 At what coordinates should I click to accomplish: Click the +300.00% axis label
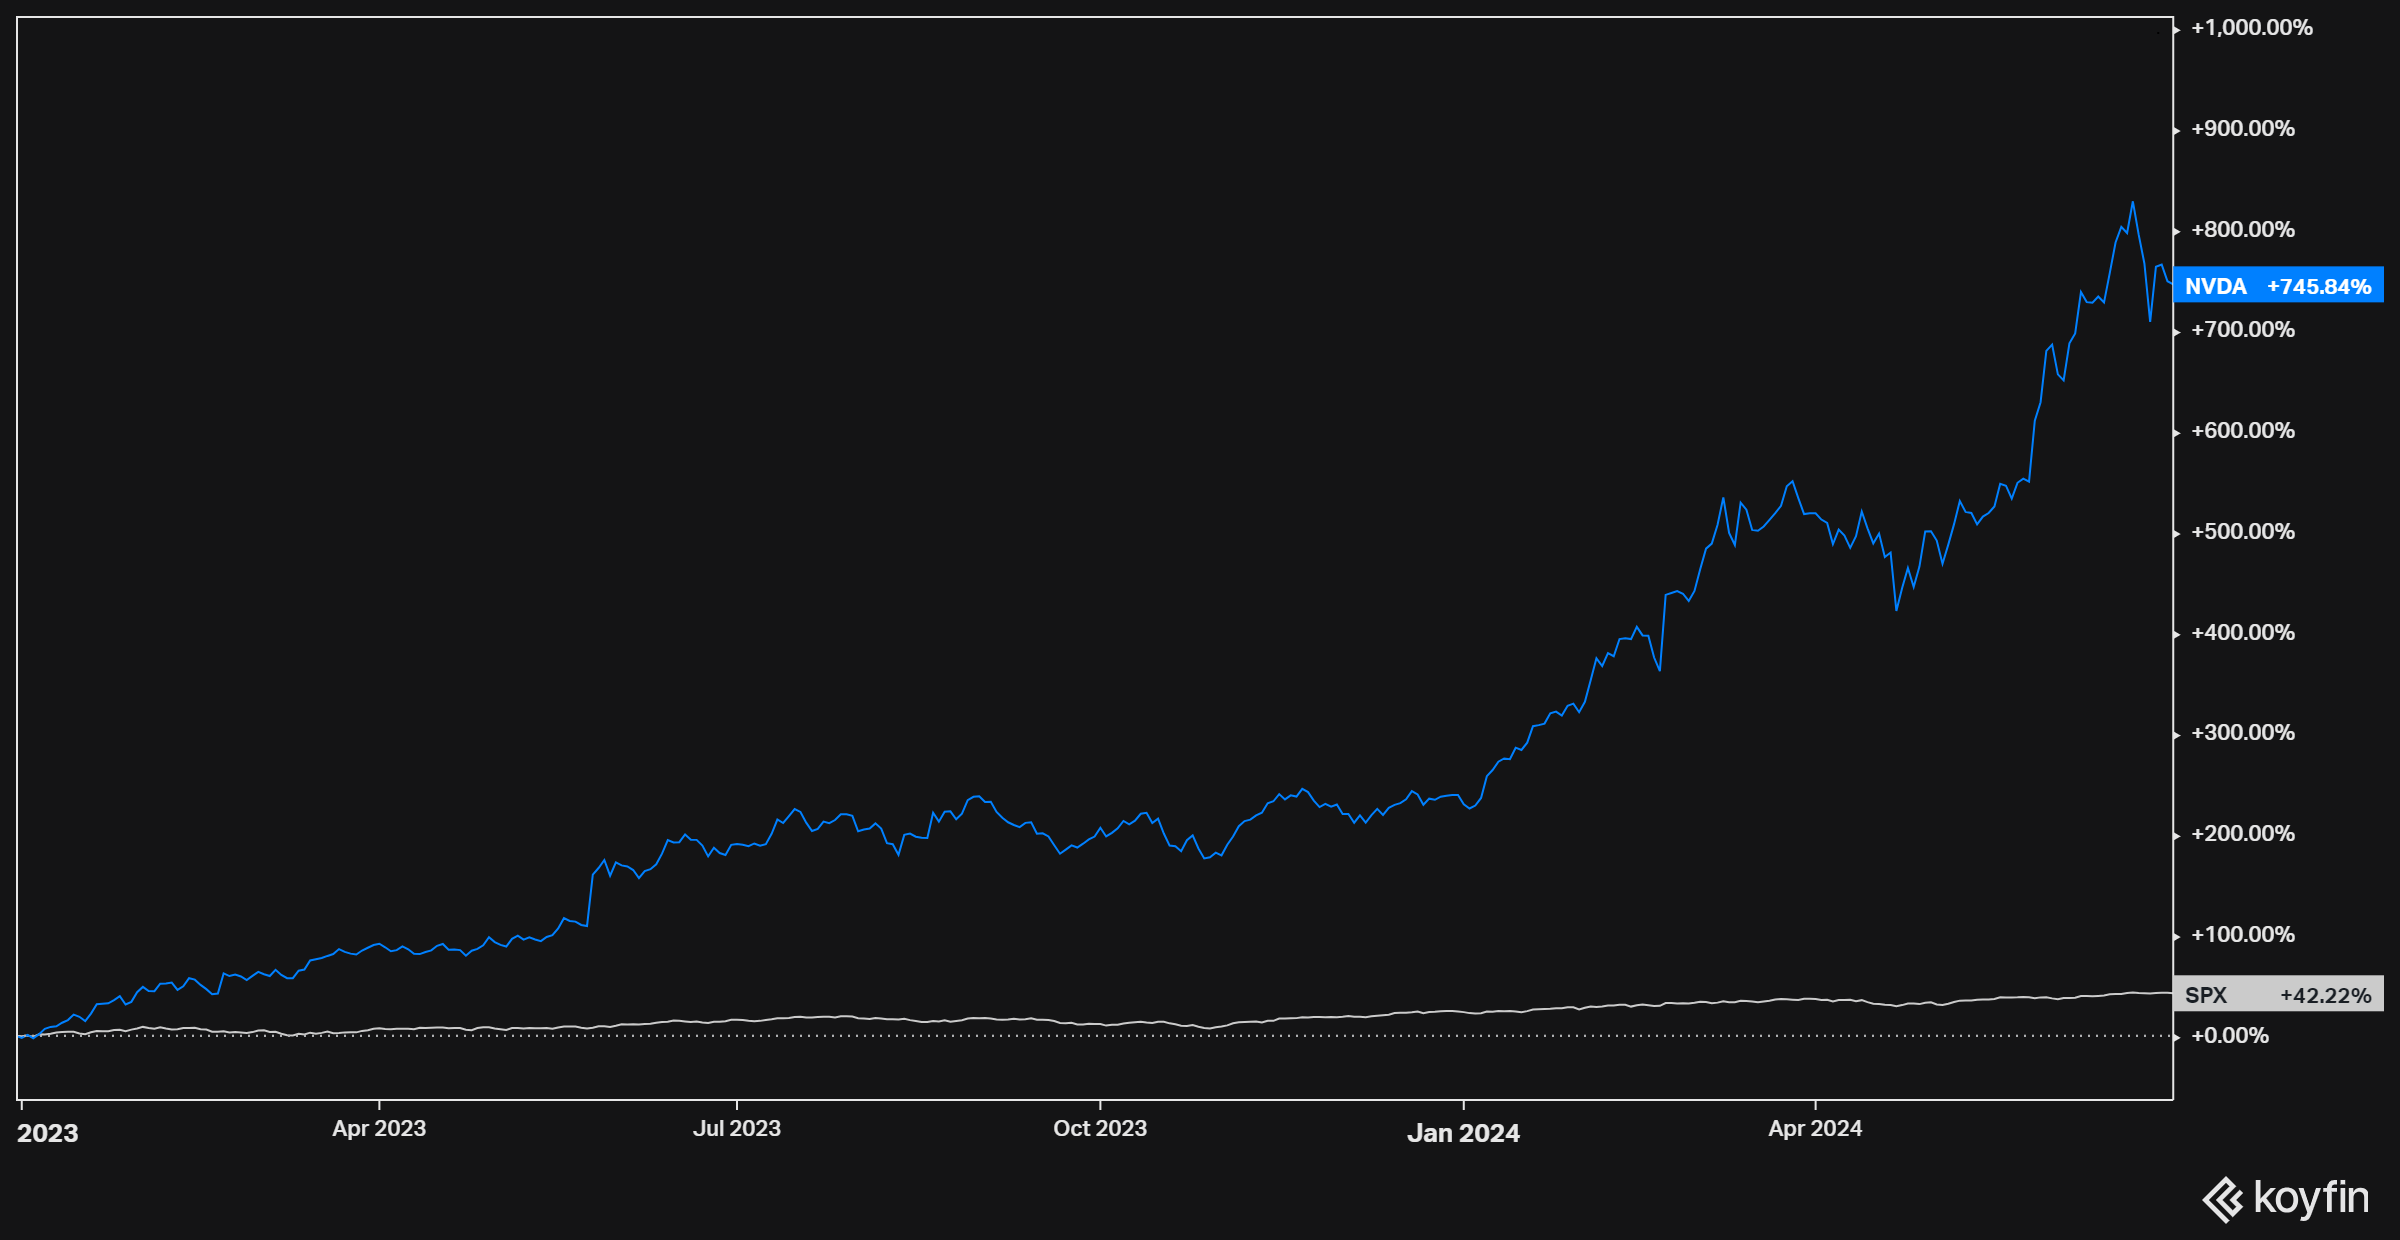click(x=2243, y=733)
